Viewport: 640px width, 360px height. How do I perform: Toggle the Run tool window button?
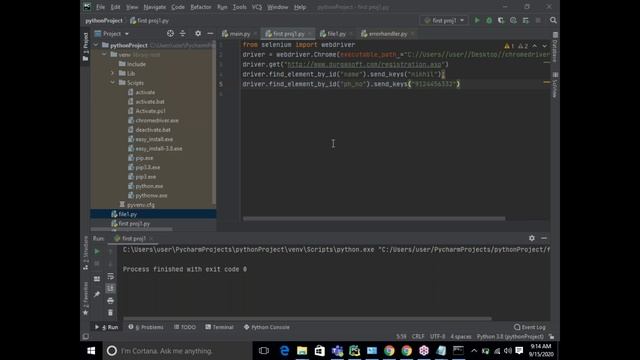coord(107,327)
